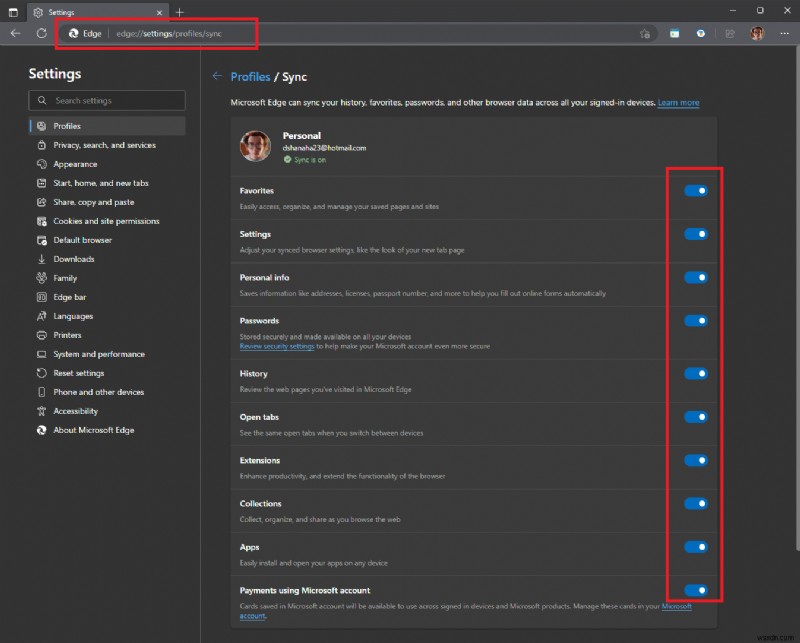
Task: Click the profile avatar icon in the browser toolbar
Action: pyautogui.click(x=758, y=33)
